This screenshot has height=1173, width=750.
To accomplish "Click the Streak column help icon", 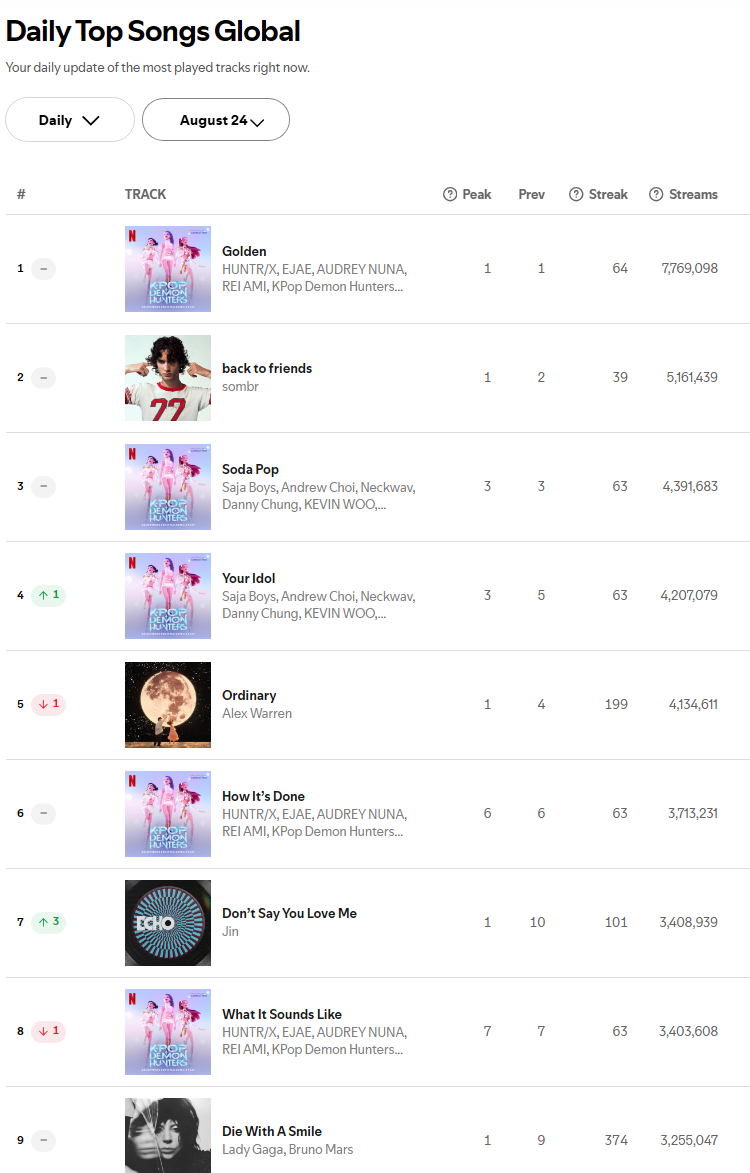I will pos(576,194).
